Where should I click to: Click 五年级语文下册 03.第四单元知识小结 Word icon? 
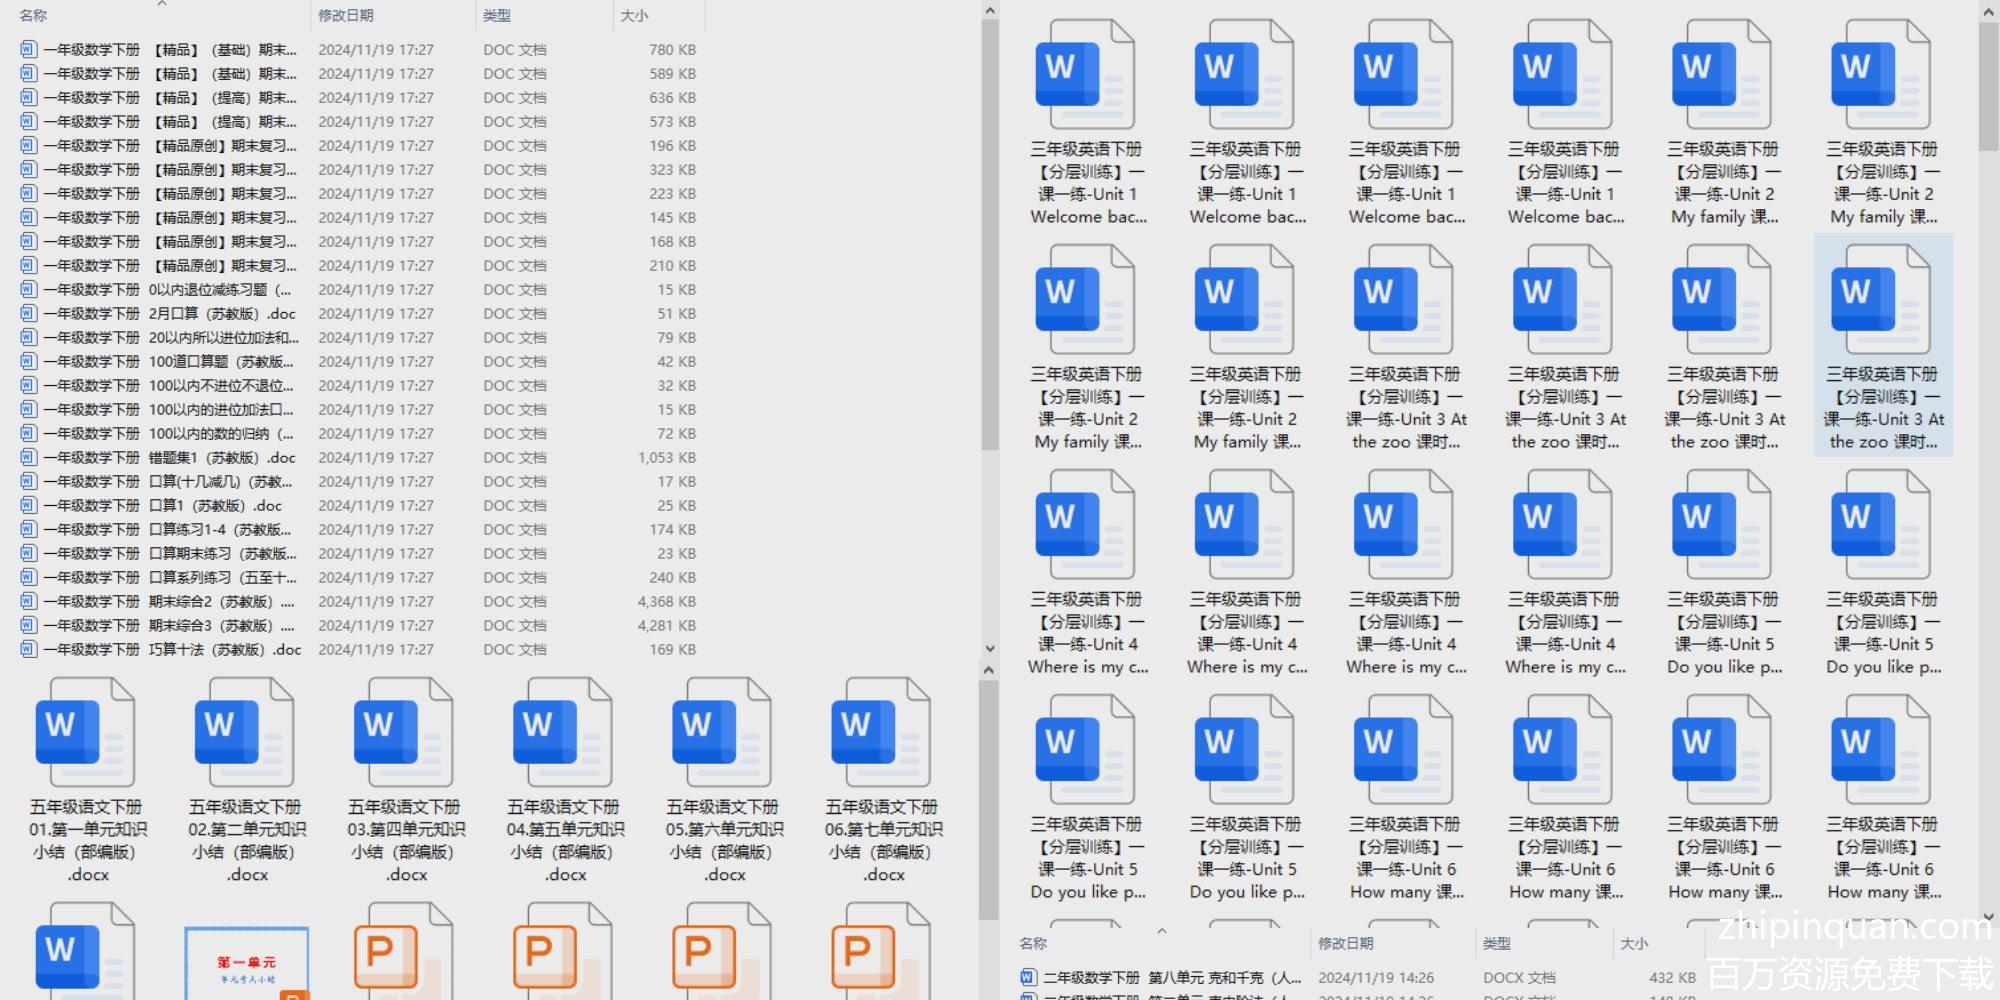coord(403,735)
